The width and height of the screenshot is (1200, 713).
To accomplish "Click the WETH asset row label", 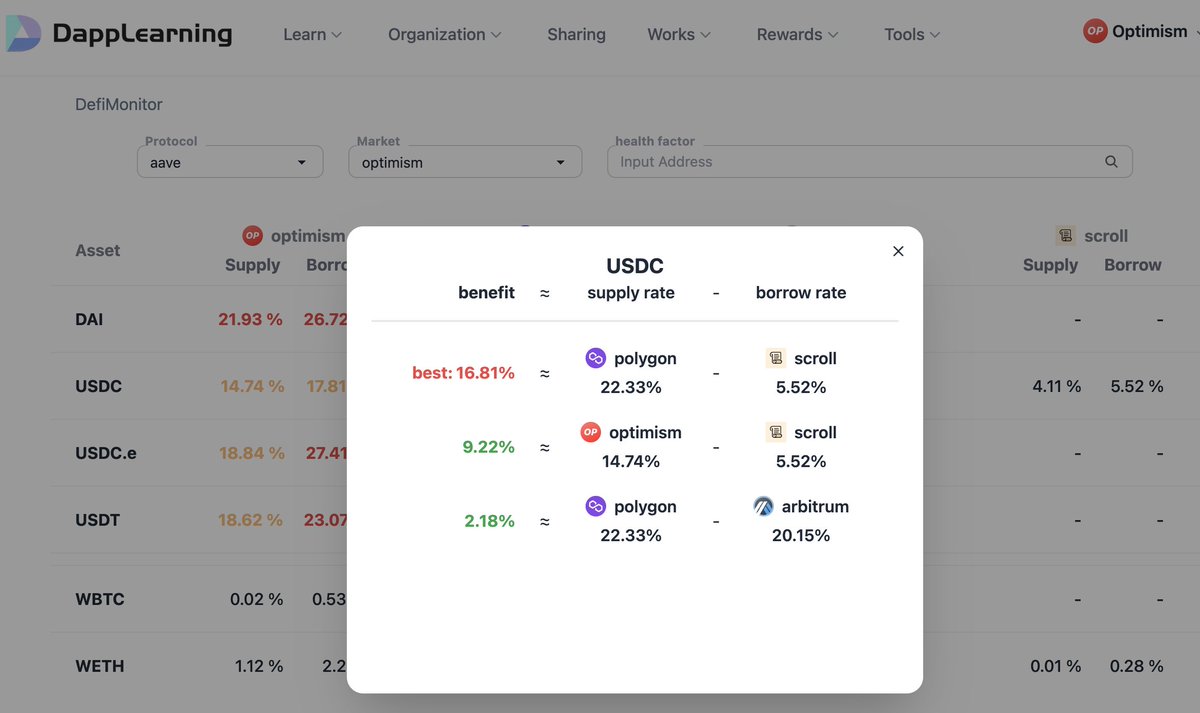I will [100, 666].
